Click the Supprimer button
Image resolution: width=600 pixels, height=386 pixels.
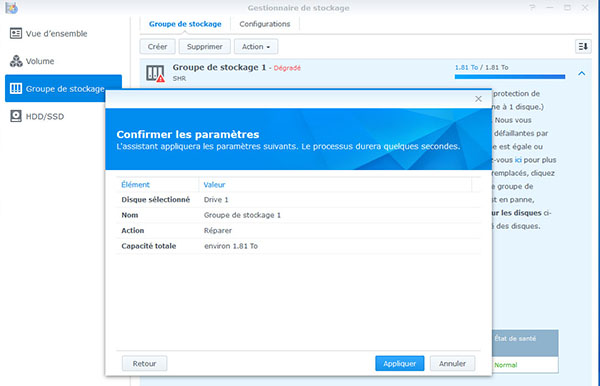205,47
